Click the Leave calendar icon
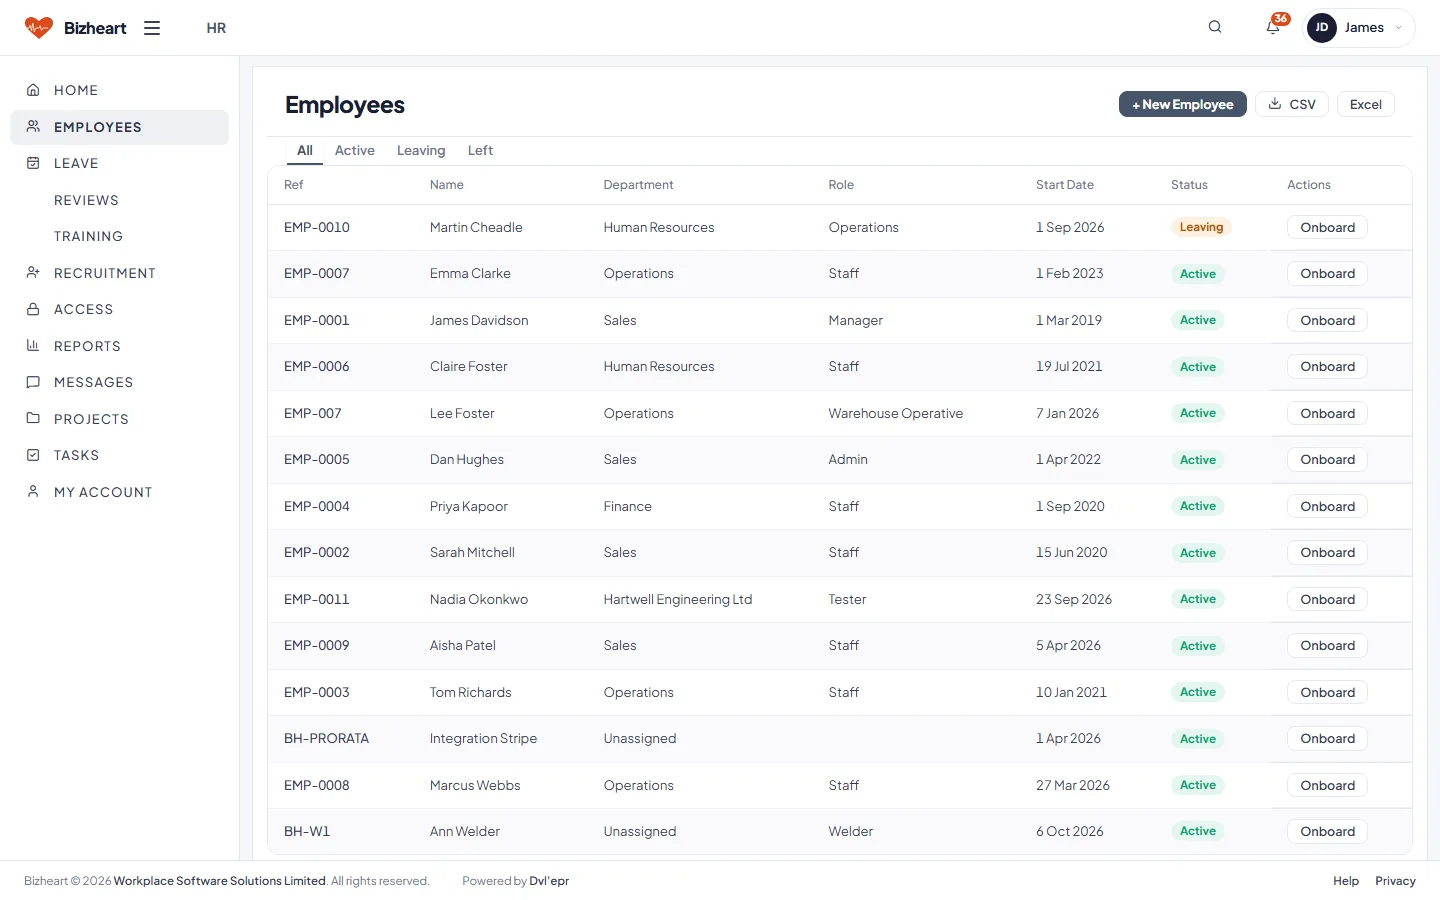Image resolution: width=1440 pixels, height=900 pixels. tap(33, 163)
